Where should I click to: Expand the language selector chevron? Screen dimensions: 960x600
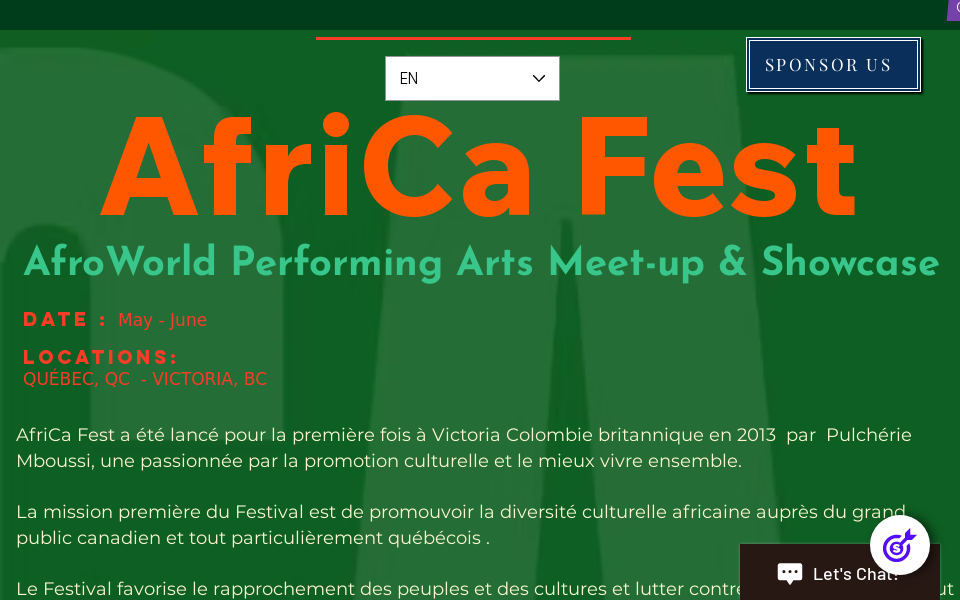(x=538, y=78)
